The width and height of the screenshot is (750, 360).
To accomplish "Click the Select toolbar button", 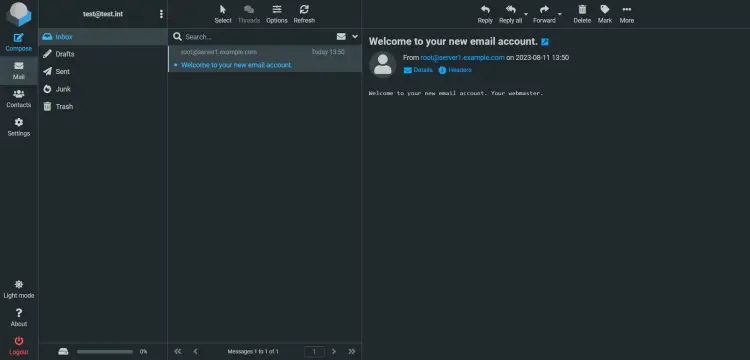I will click(223, 14).
